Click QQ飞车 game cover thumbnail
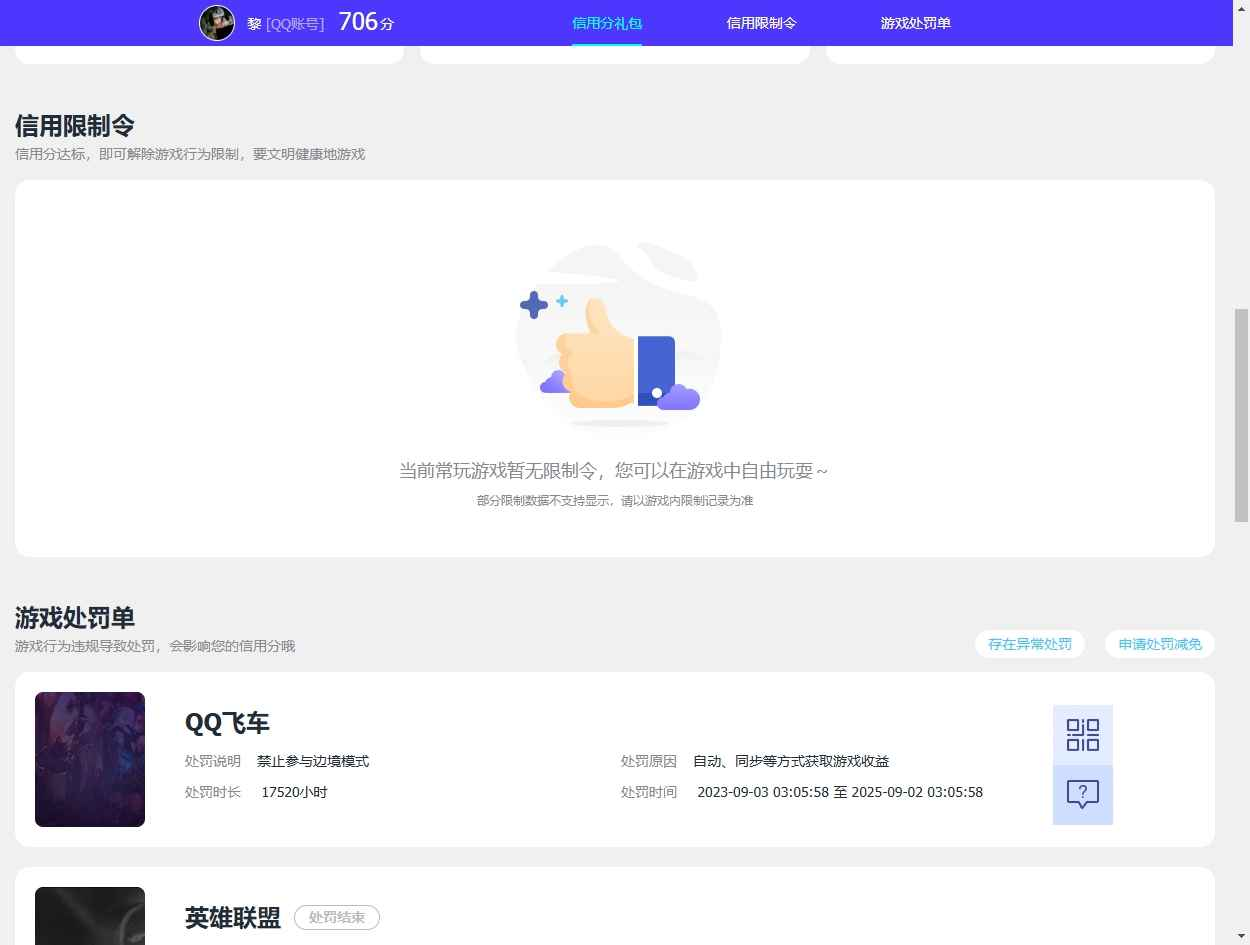Image resolution: width=1250 pixels, height=945 pixels. (90, 759)
